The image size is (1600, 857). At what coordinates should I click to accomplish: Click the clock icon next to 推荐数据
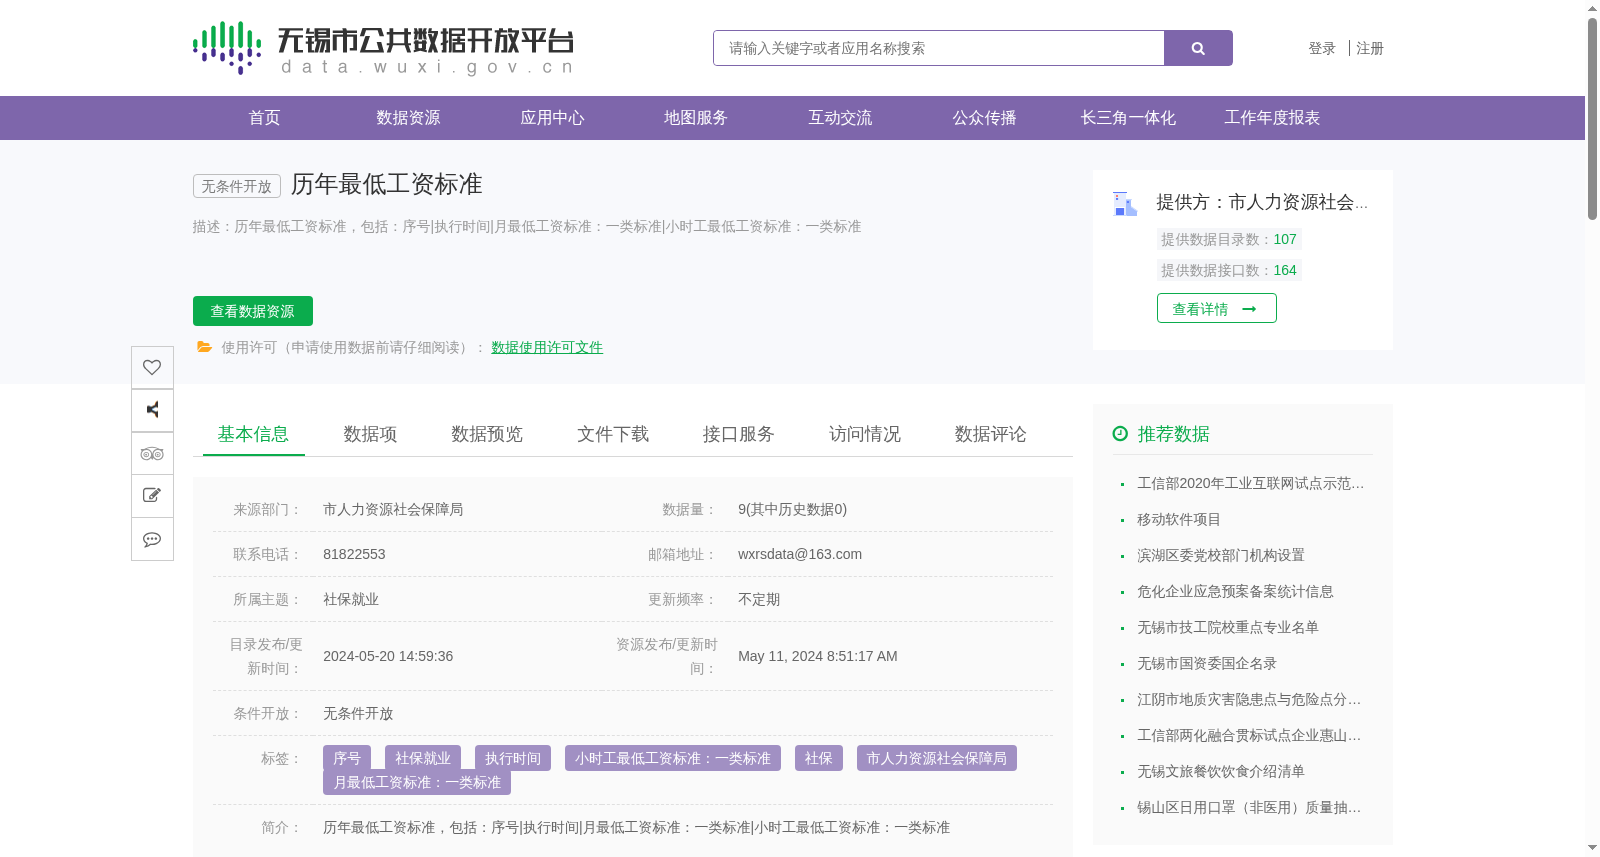1120,434
